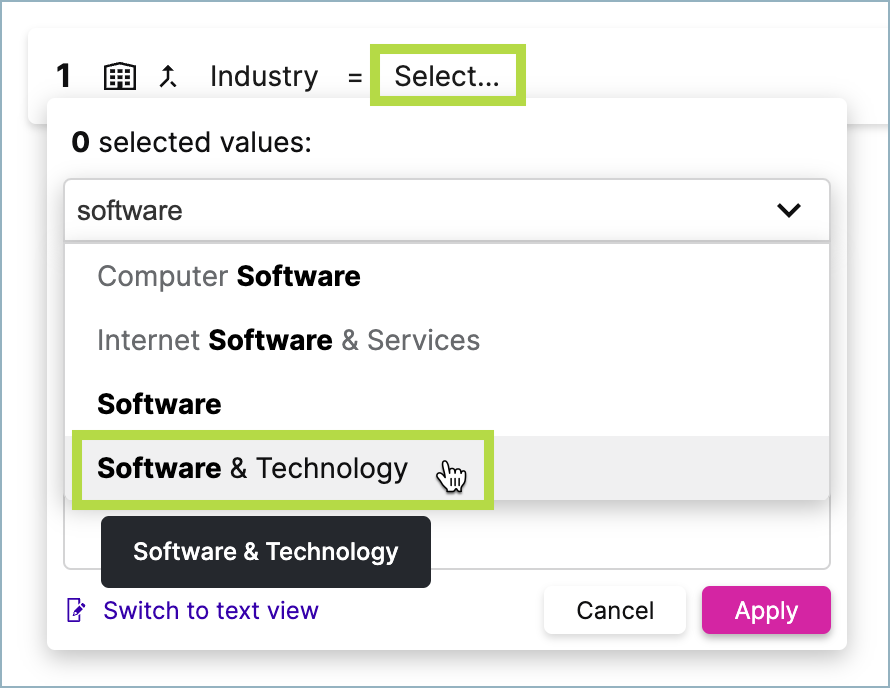Click the Cancel button

[x=614, y=610]
